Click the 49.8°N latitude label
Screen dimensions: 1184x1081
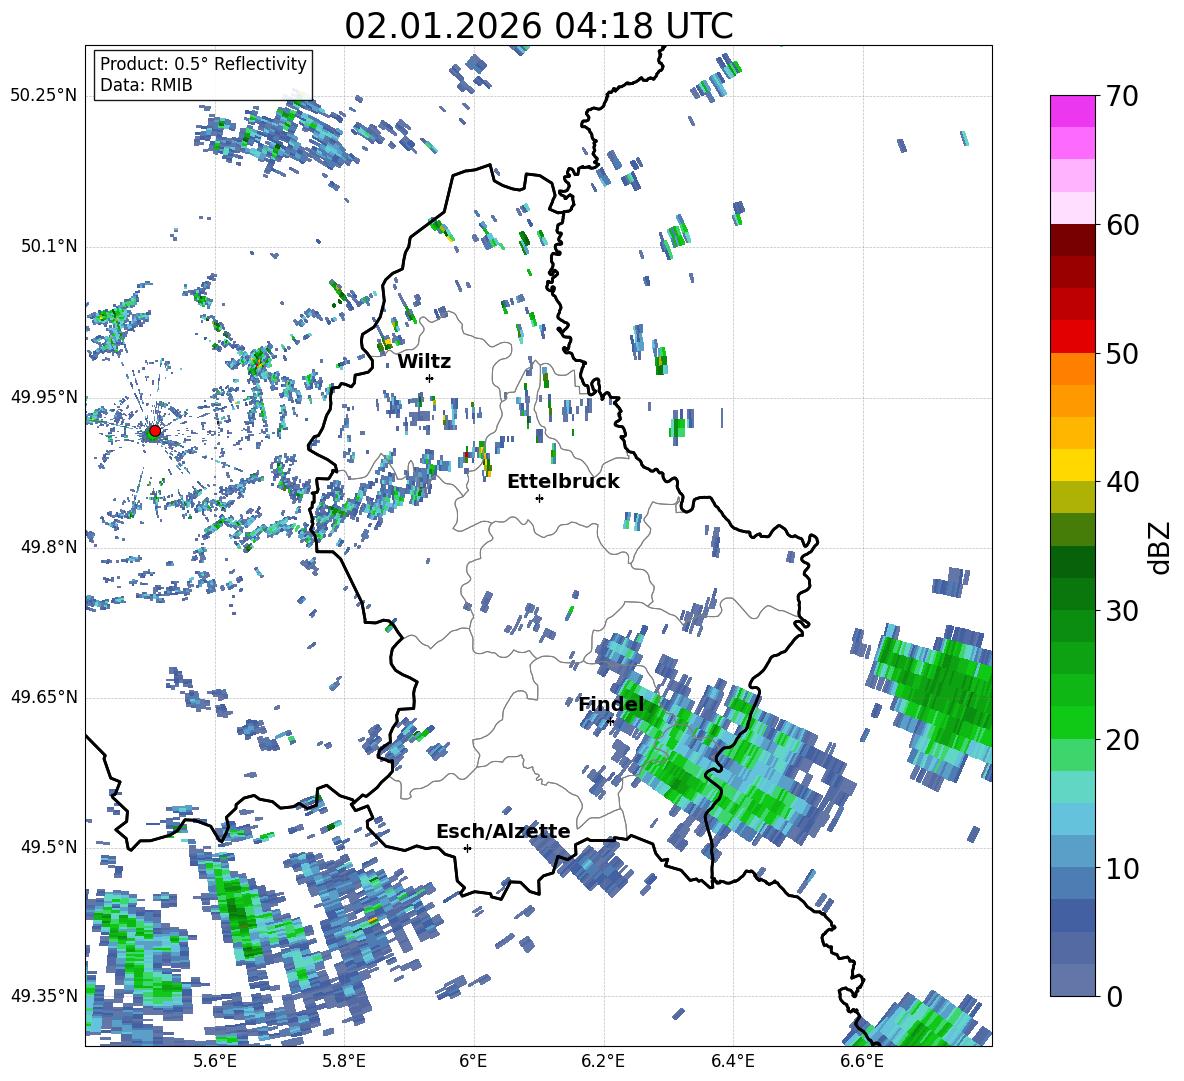coord(49,547)
